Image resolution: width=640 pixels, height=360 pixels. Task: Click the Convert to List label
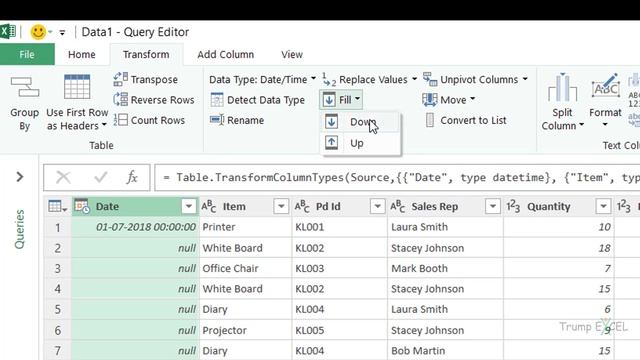(x=473, y=120)
